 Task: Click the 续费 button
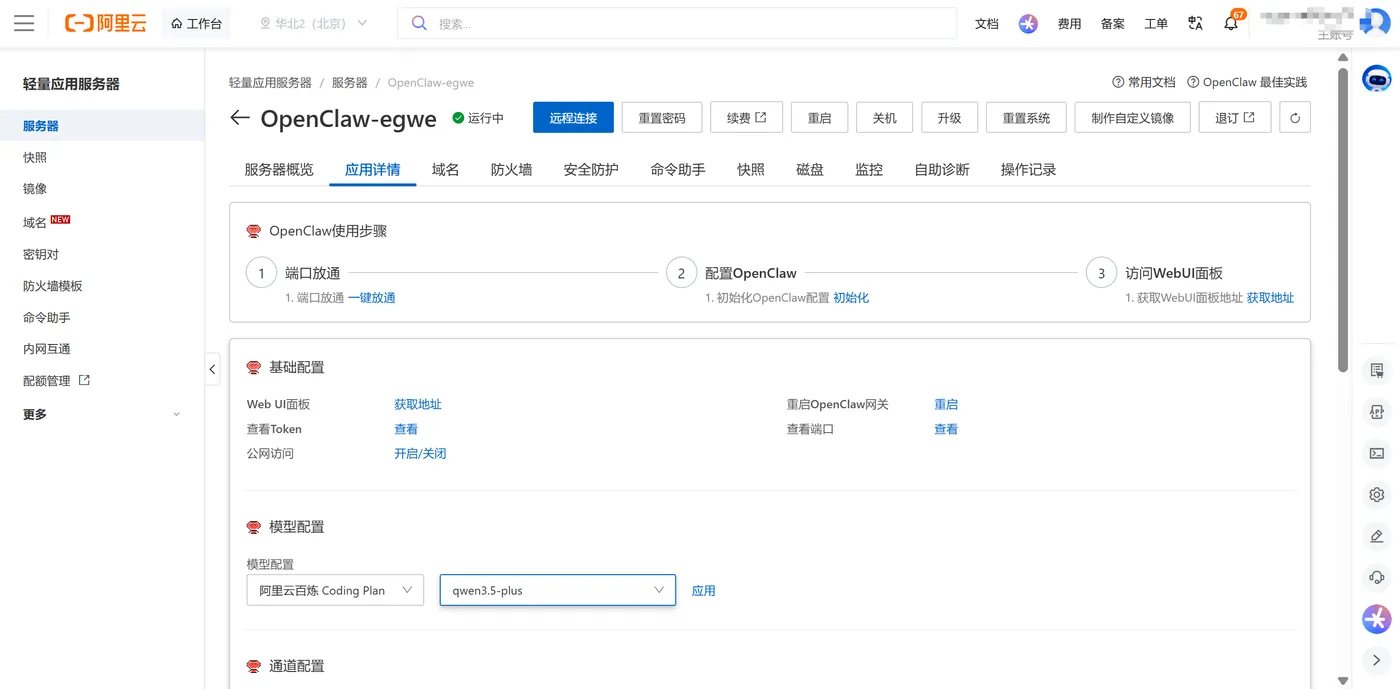pos(746,118)
